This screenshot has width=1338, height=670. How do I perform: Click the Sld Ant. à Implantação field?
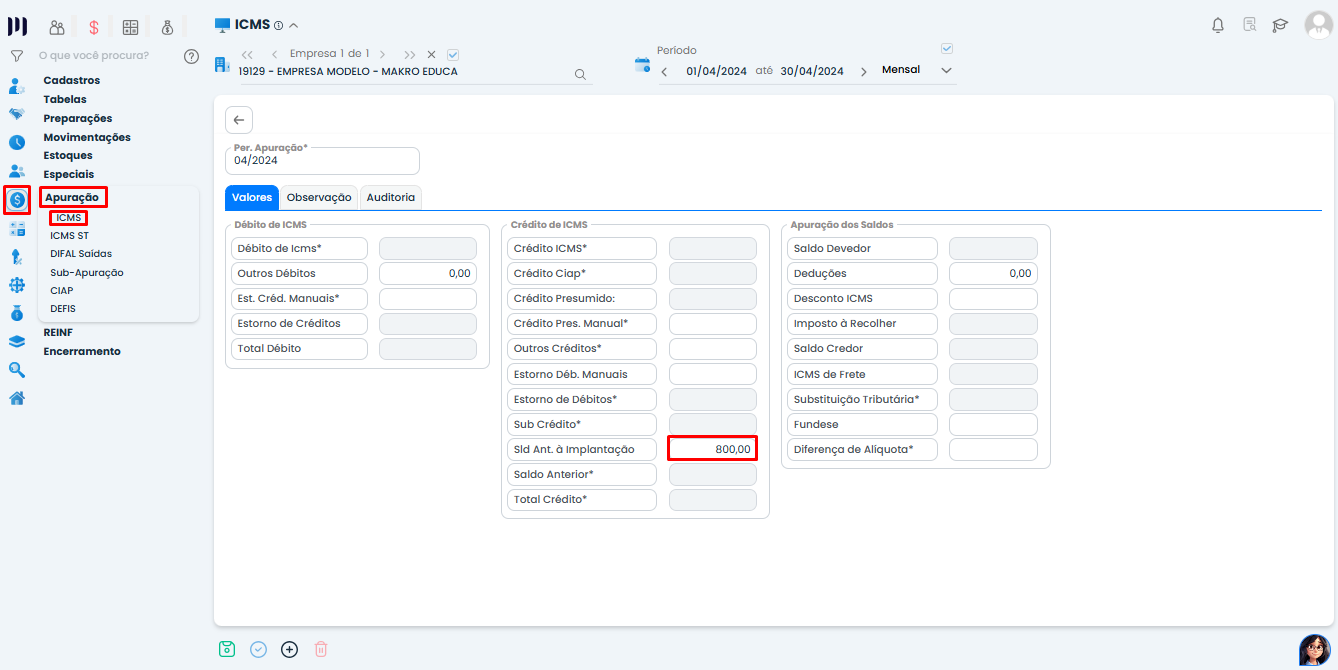712,449
